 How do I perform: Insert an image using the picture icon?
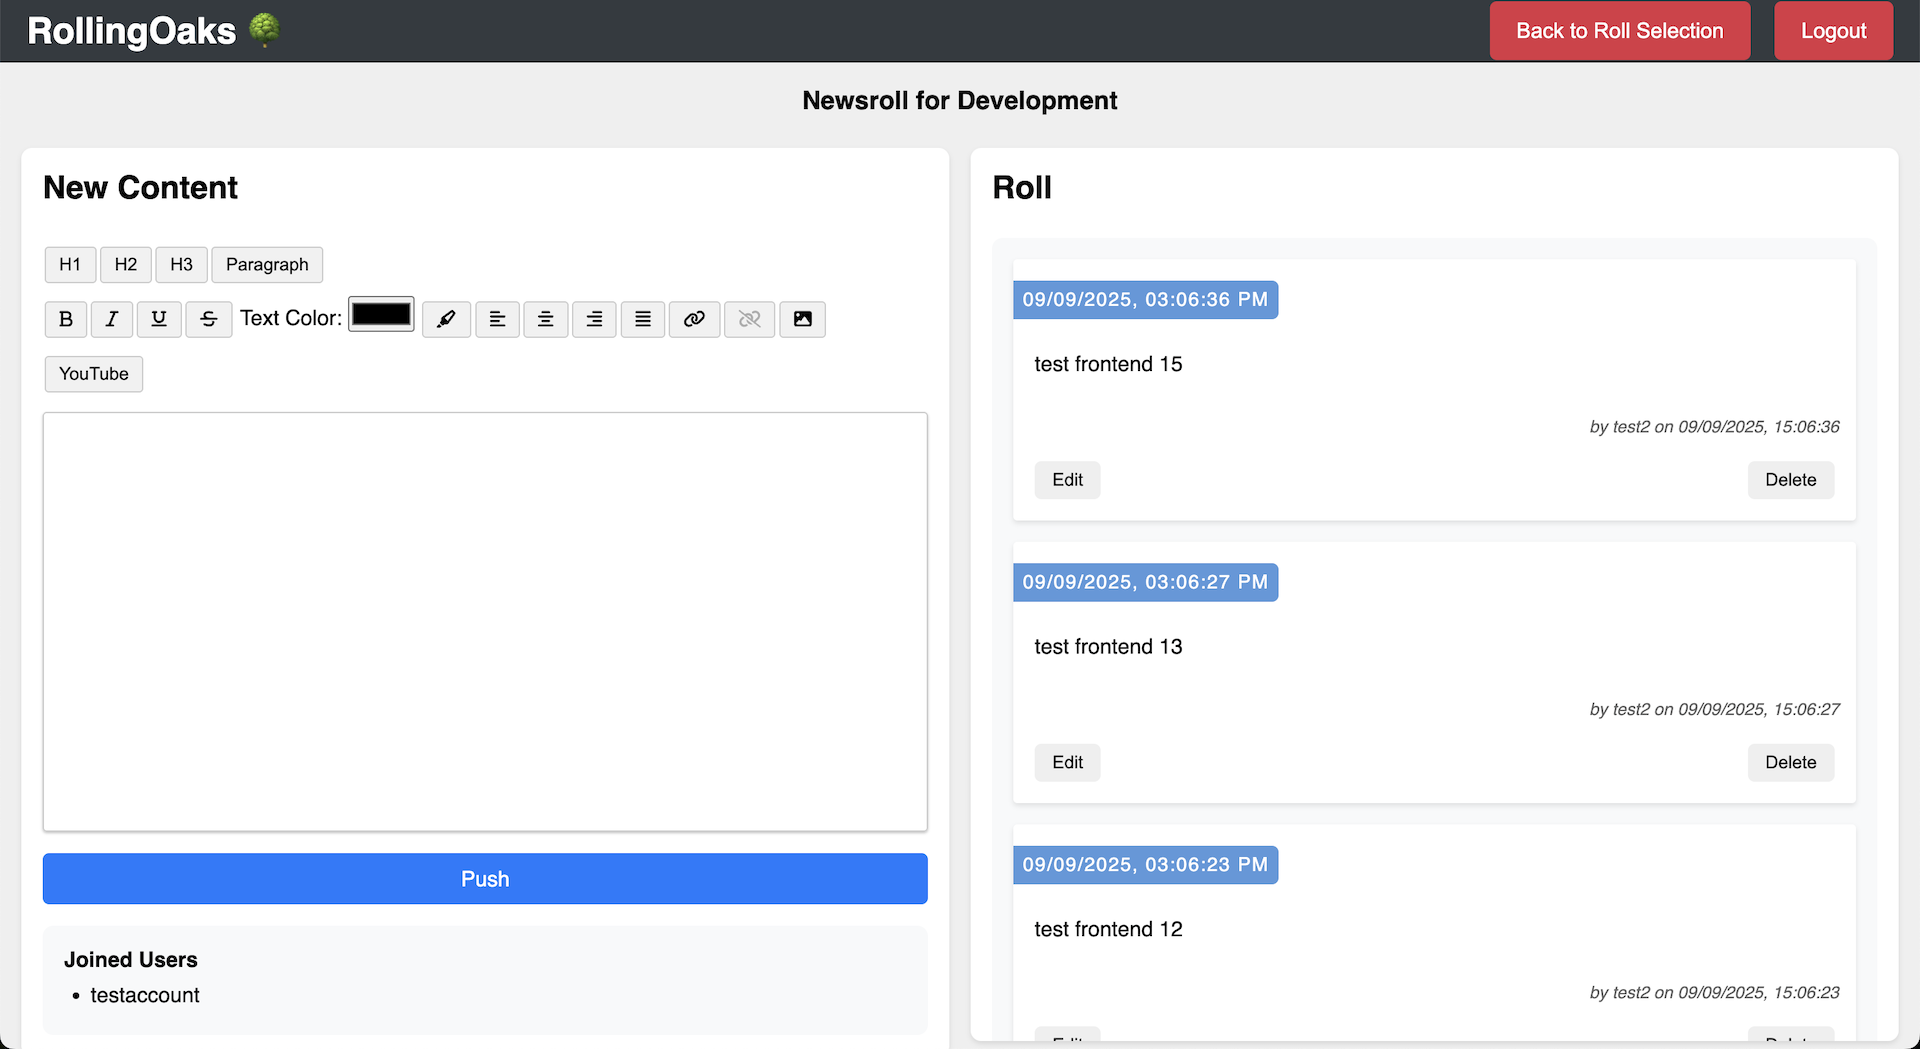coord(802,319)
